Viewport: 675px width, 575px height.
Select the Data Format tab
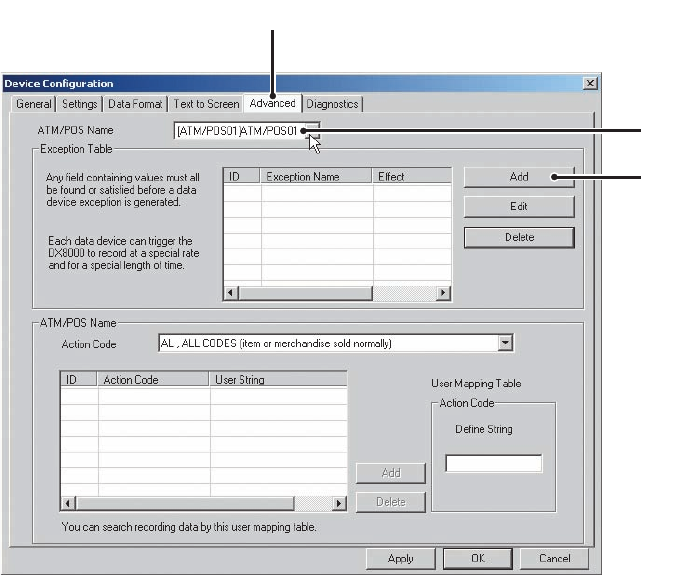[135, 104]
